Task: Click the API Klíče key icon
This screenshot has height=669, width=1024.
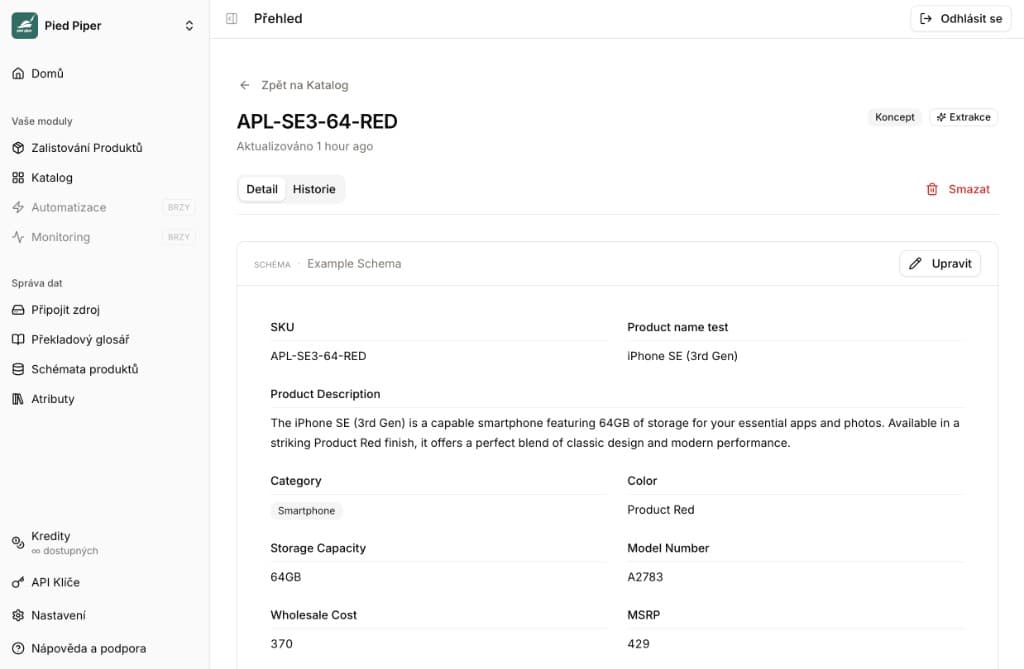Action: [18, 582]
